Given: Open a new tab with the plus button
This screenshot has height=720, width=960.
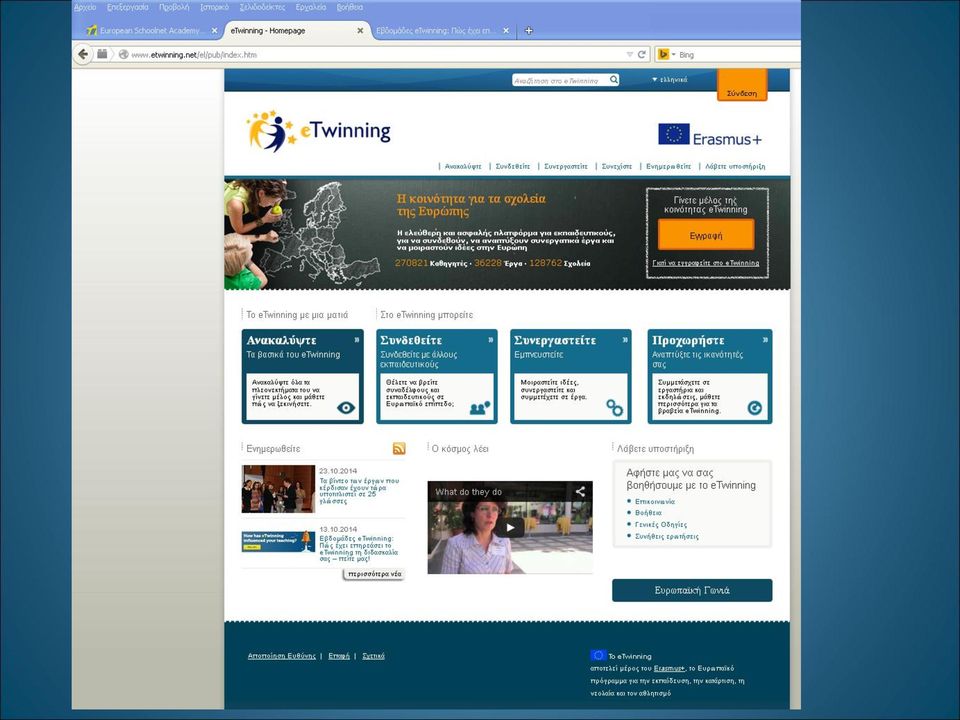Looking at the screenshot, I should [x=529, y=31].
